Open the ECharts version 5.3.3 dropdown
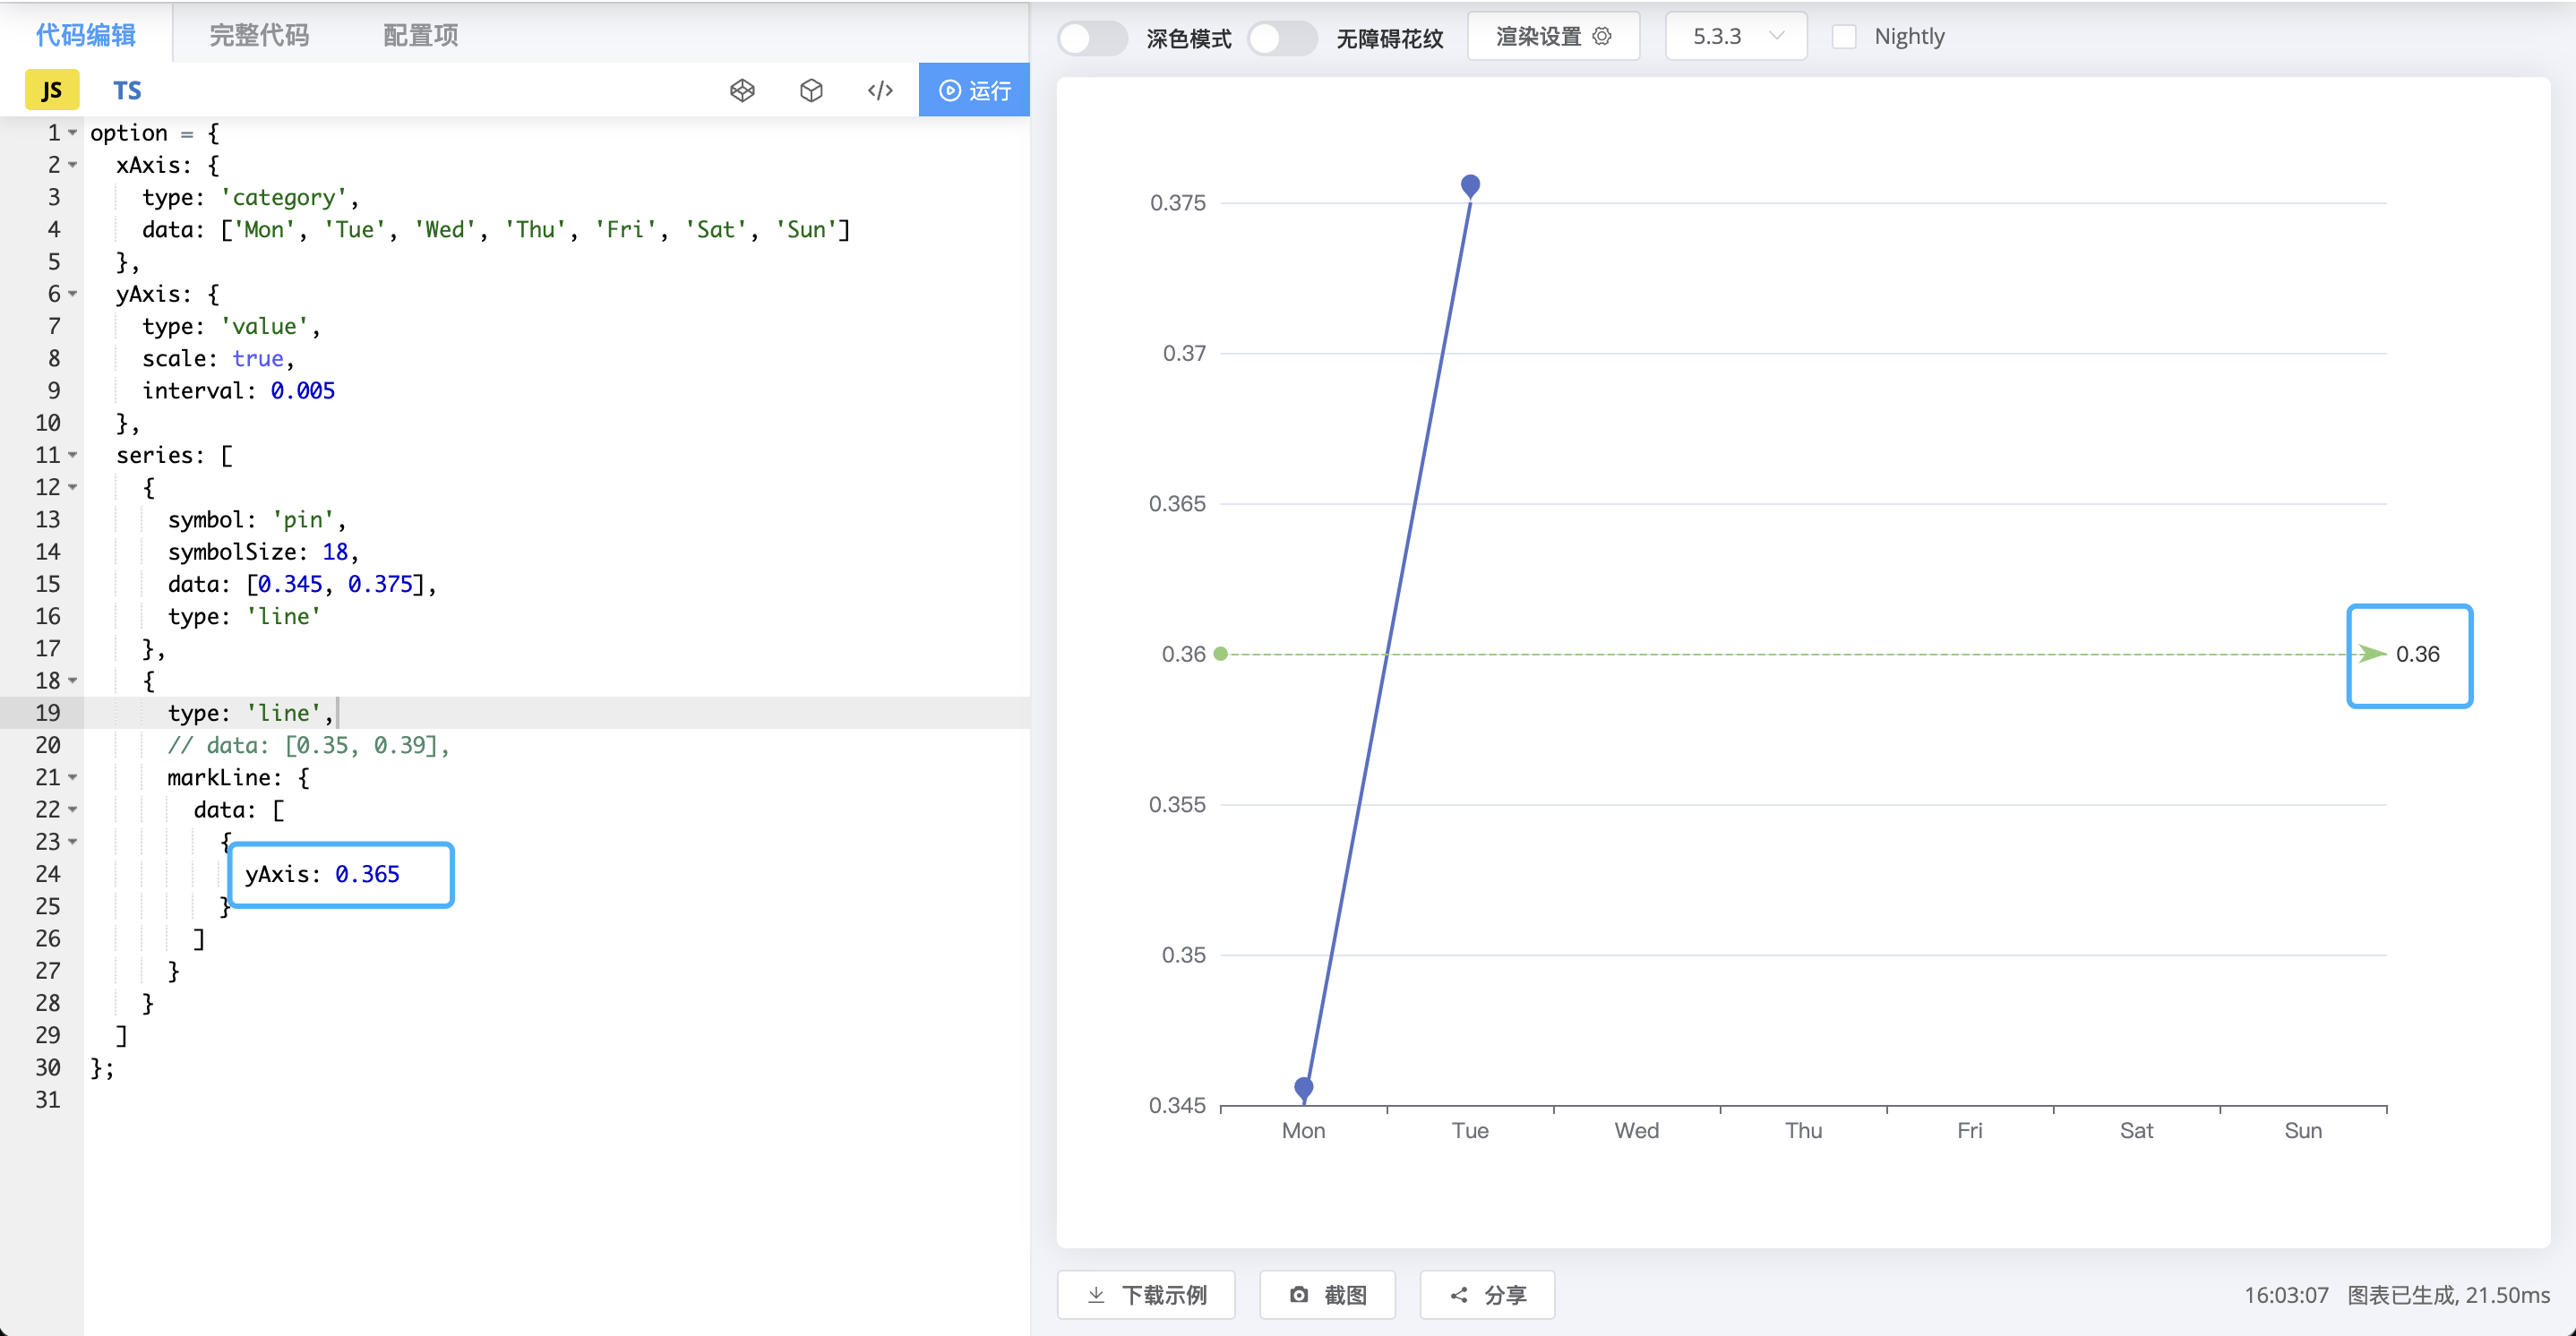This screenshot has height=1336, width=2576. click(x=1736, y=36)
